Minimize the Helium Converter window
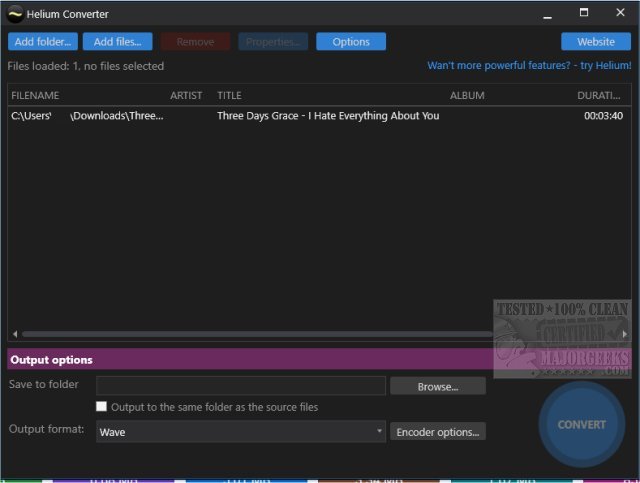 point(547,15)
